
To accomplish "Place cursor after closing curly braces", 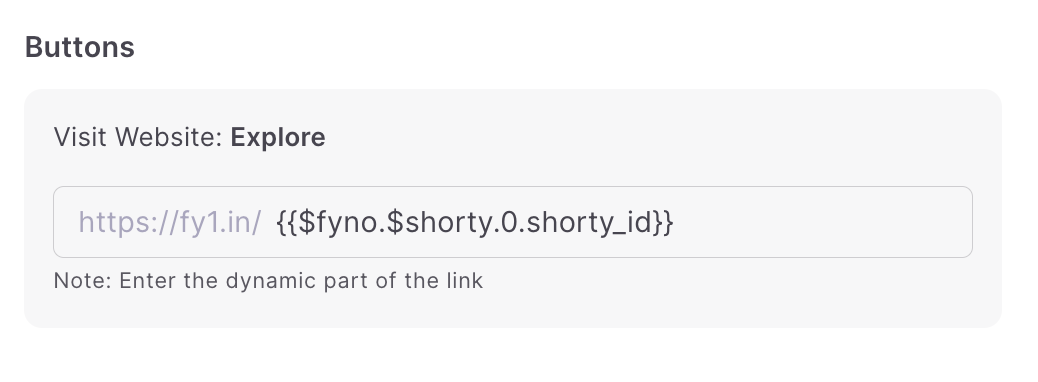I will (674, 222).
